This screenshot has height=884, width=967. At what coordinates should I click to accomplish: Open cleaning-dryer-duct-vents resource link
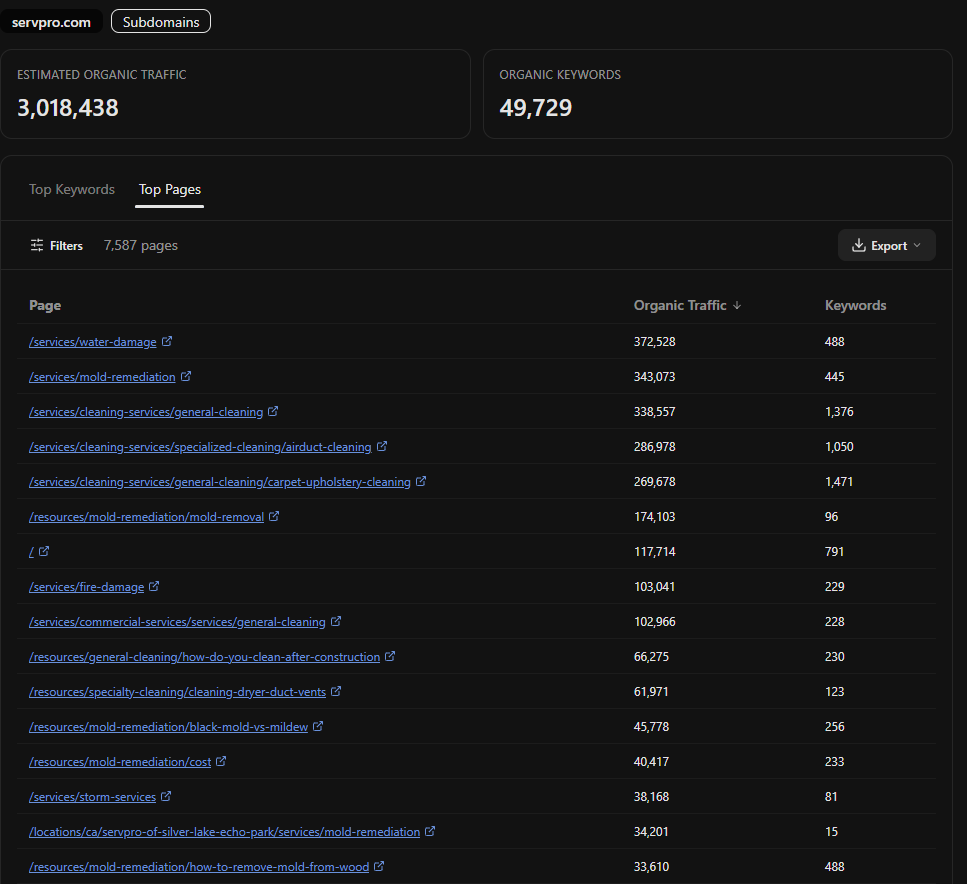point(178,692)
